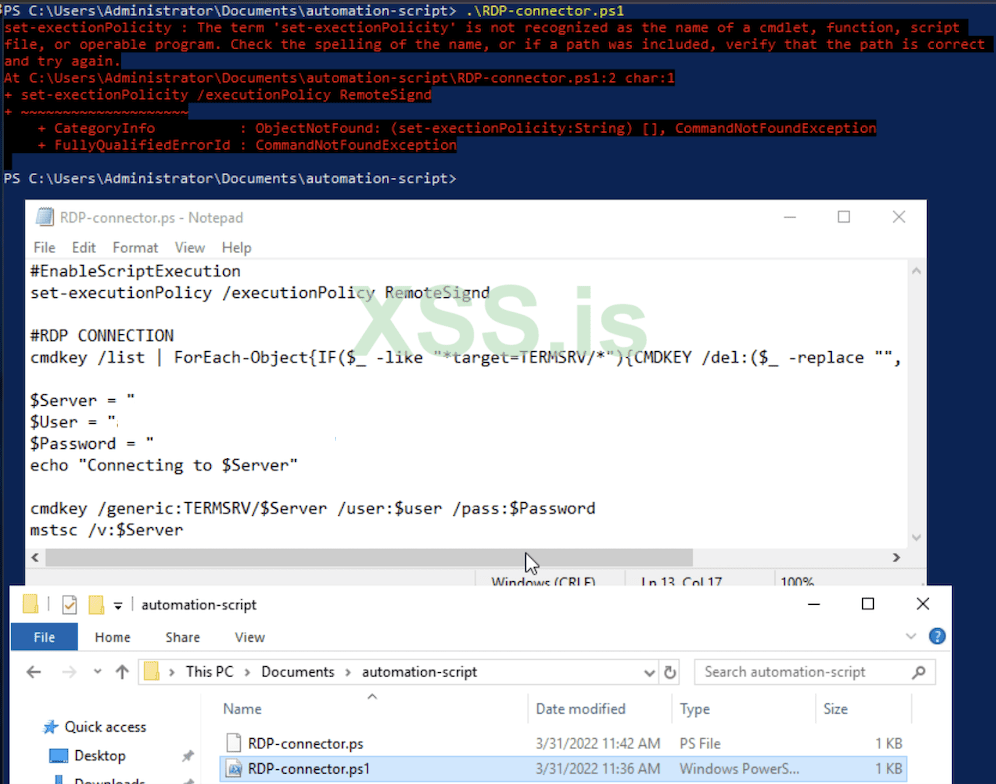Click This PC in address bar
The height and width of the screenshot is (784, 996).
point(209,672)
